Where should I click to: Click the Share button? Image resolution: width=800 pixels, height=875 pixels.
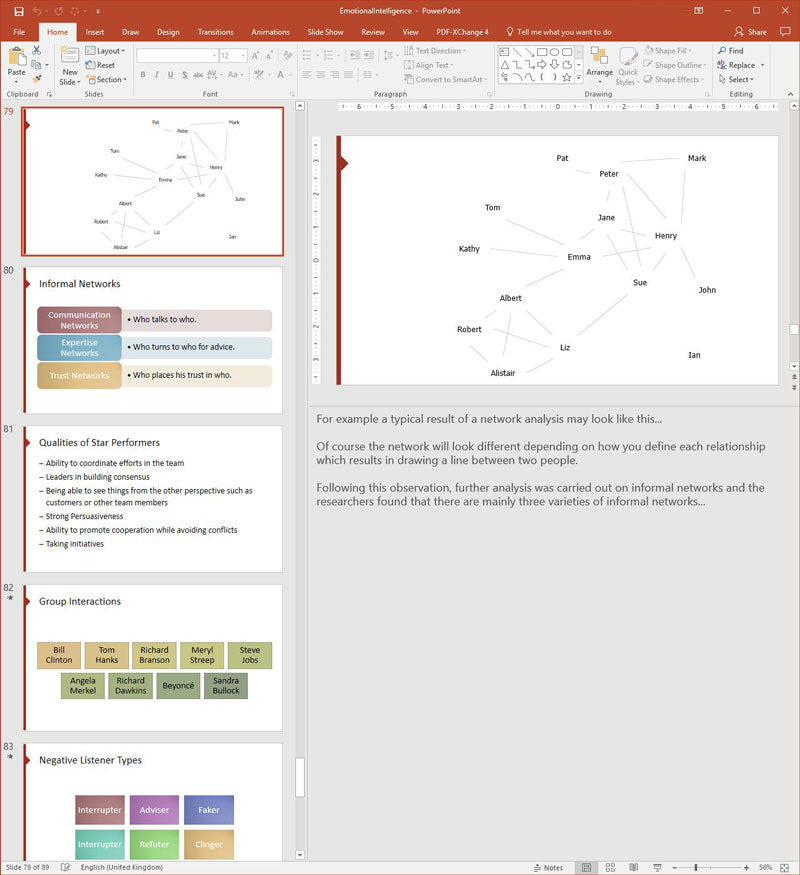click(x=750, y=32)
